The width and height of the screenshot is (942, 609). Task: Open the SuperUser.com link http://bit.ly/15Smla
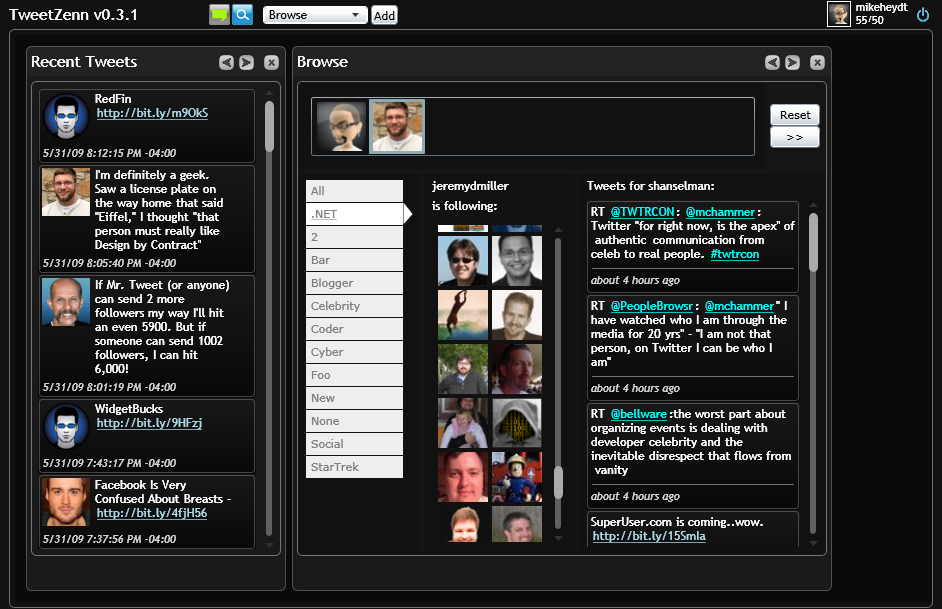click(649, 536)
